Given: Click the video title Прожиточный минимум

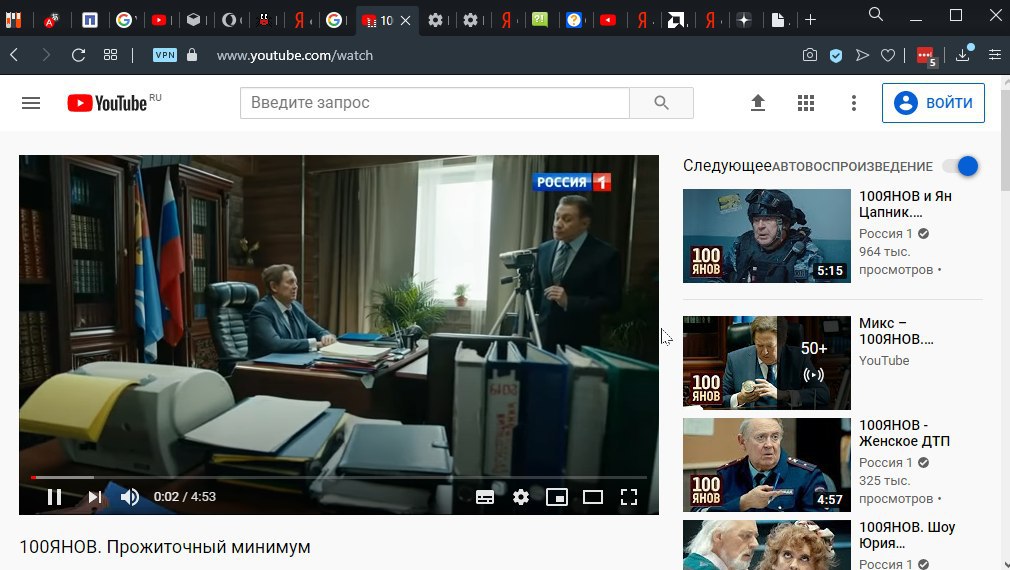Looking at the screenshot, I should click(165, 547).
